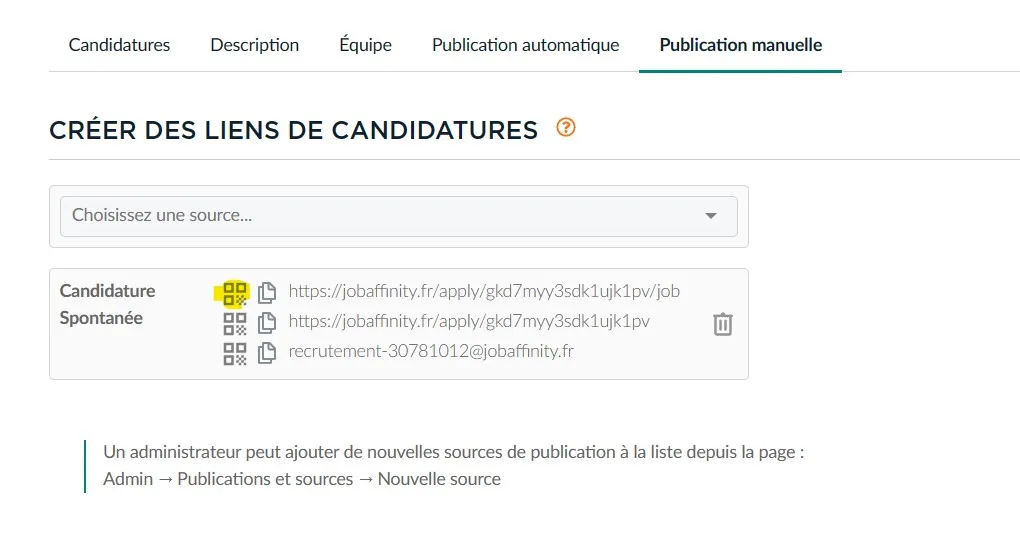Screen dimensions: 1020x551
Task: Open the highlighted QR code for job apply link
Action: 235,293
